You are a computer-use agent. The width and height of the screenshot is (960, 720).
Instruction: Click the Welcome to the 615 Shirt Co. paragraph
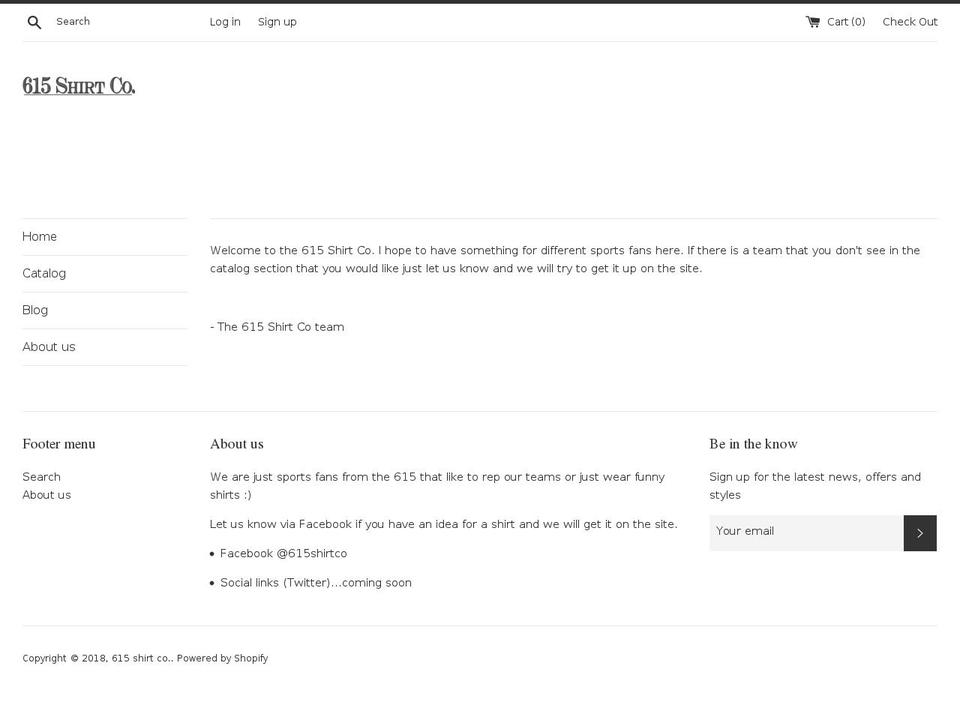tap(565, 260)
